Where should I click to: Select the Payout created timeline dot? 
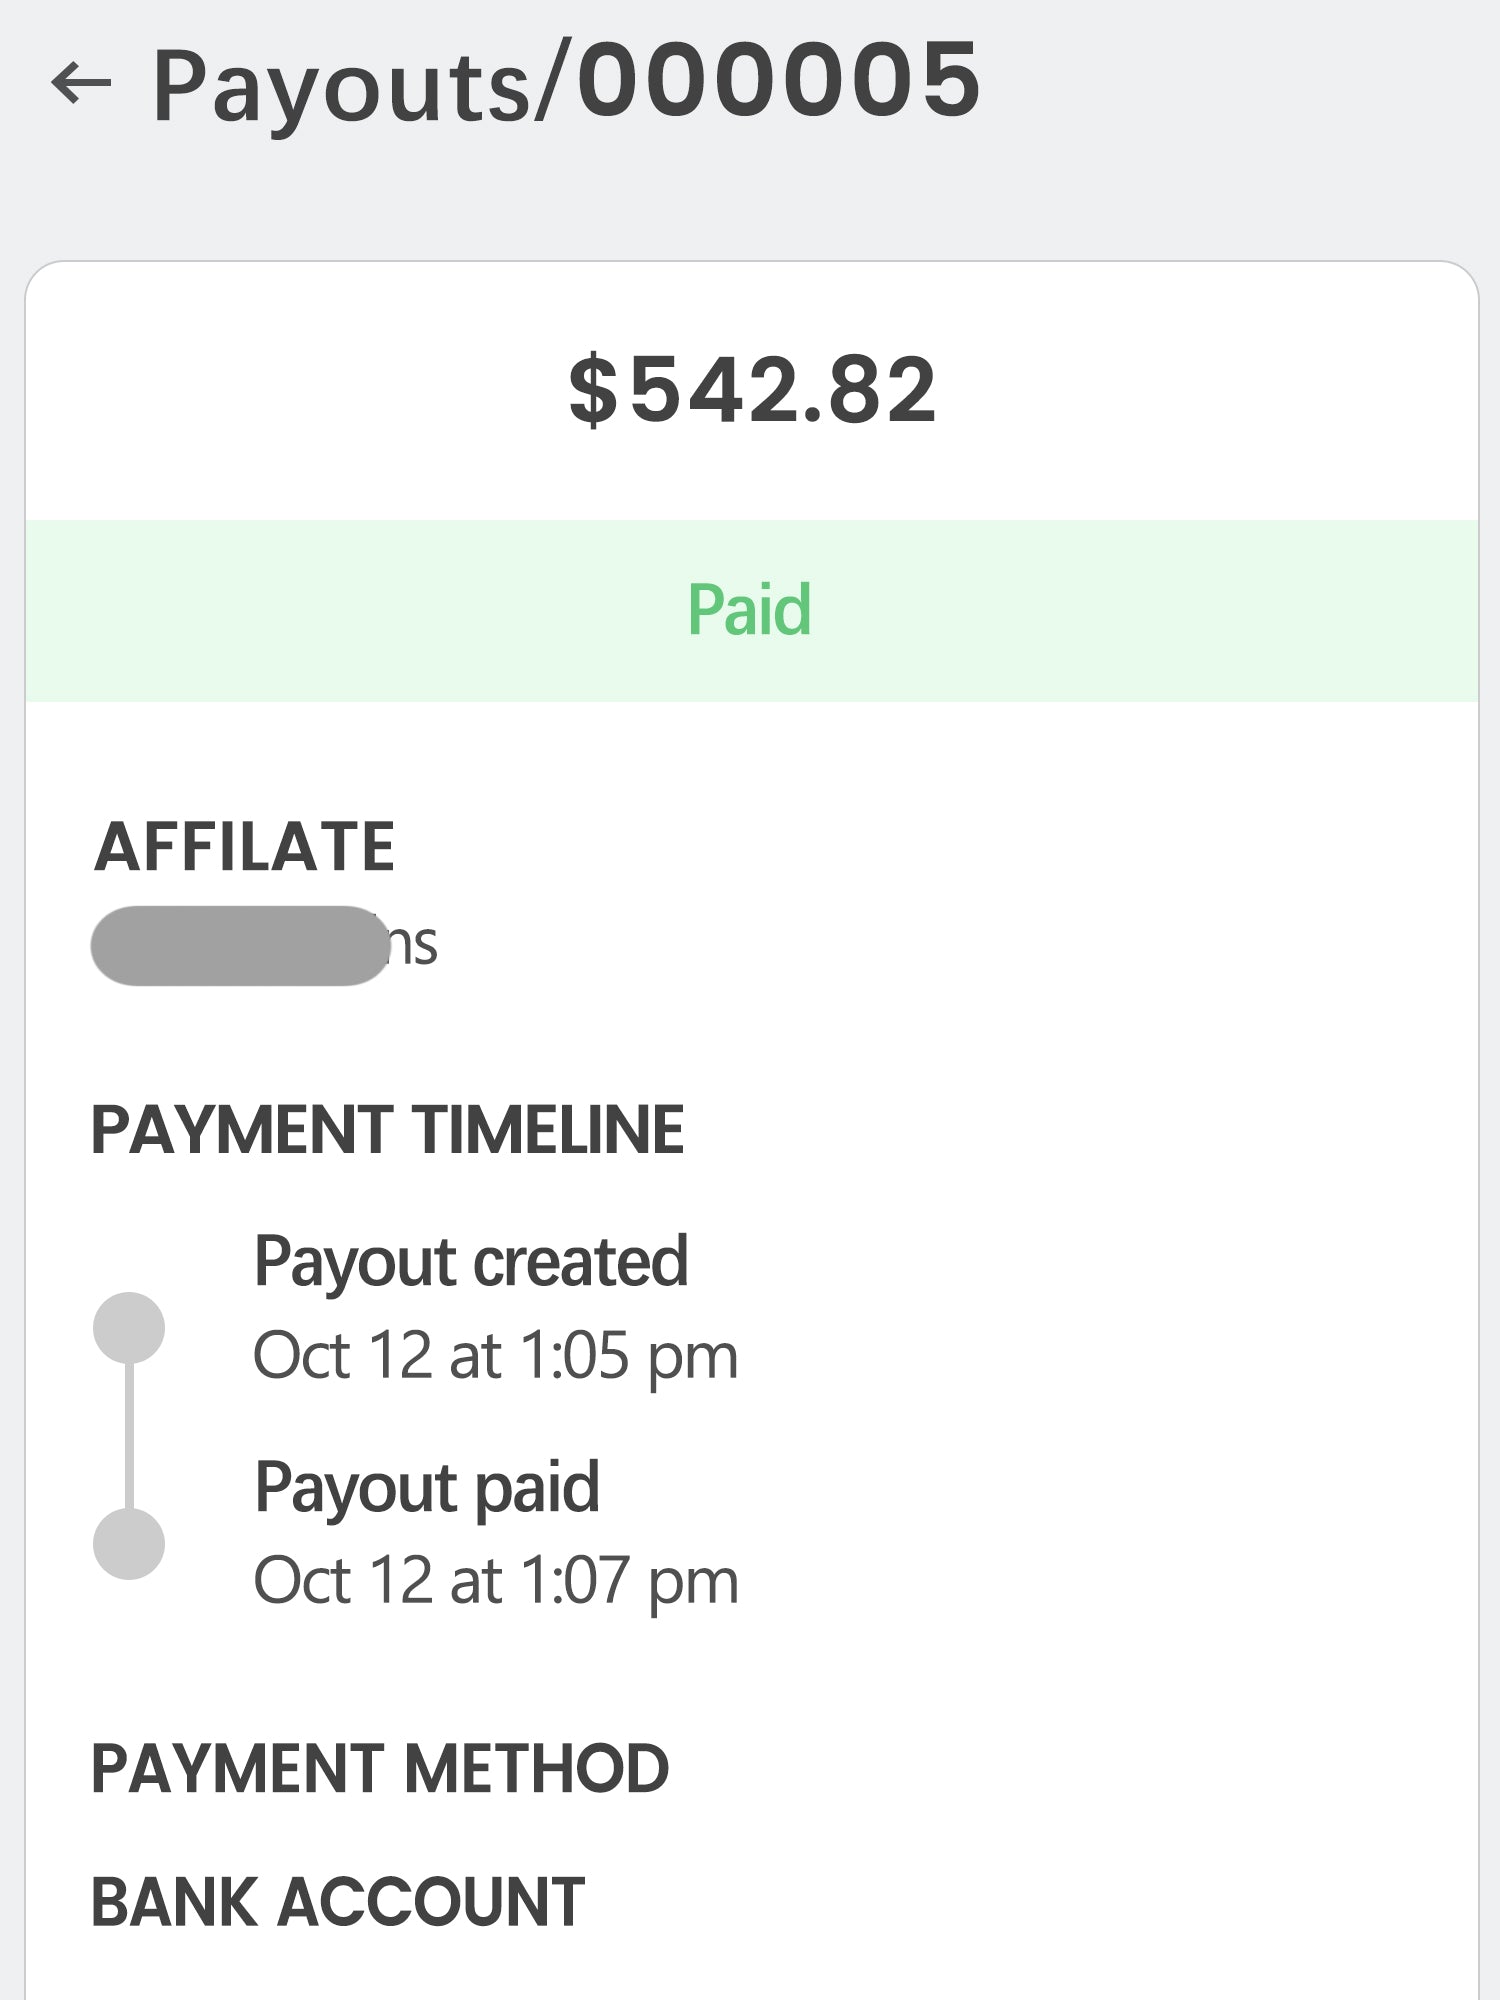pos(129,1328)
